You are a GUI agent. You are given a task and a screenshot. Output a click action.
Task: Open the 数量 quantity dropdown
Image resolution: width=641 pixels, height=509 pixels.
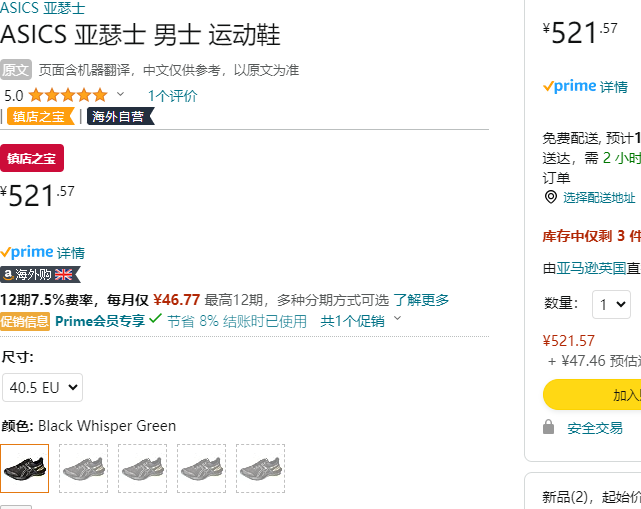612,304
